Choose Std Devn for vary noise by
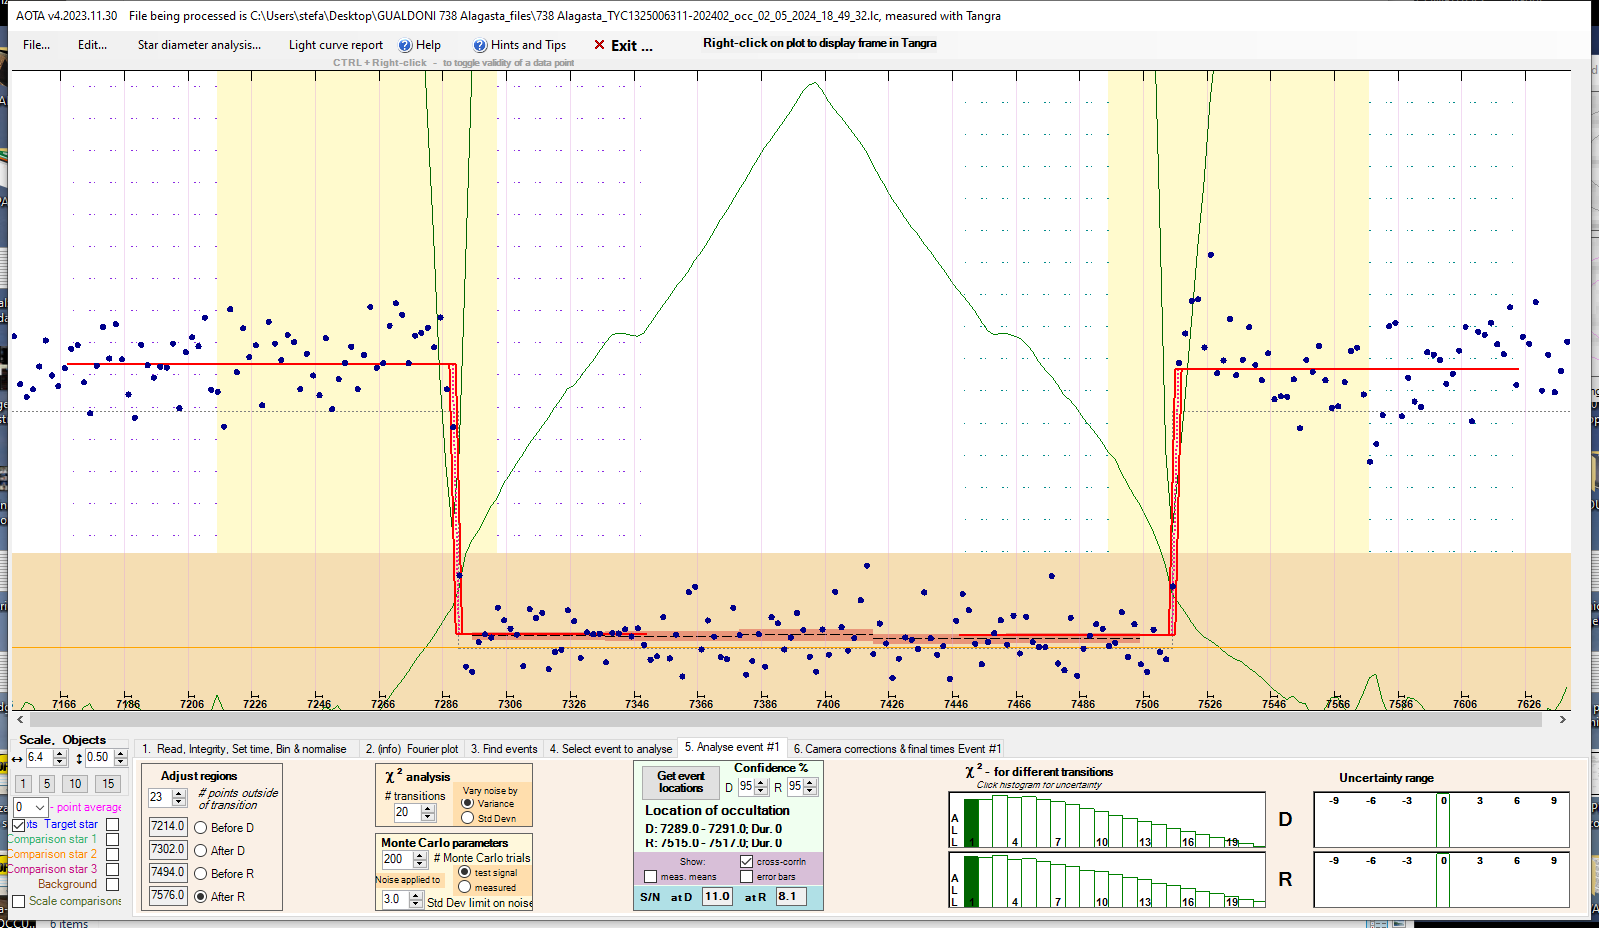 coord(467,818)
